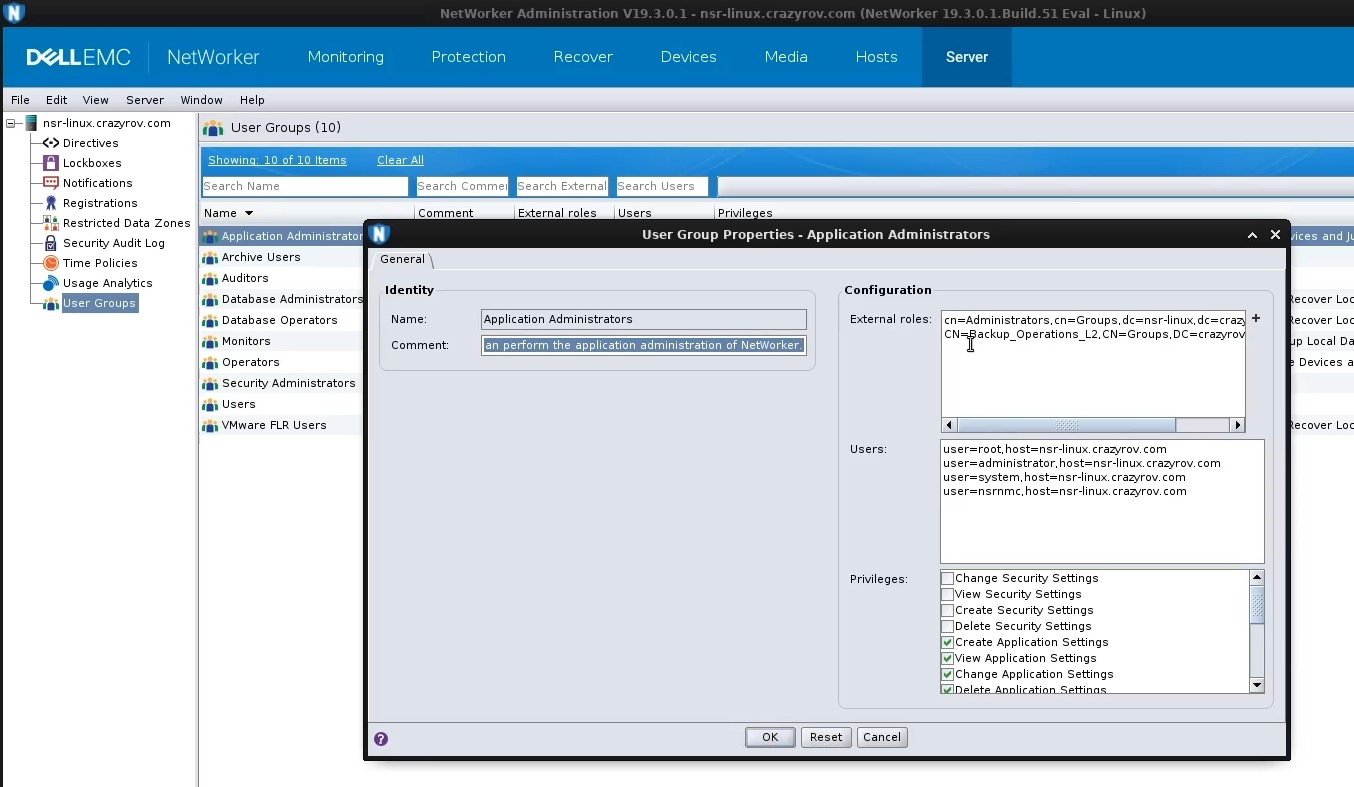The image size is (1354, 787).
Task: Click privileges list scroll up arrow
Action: 1257,577
